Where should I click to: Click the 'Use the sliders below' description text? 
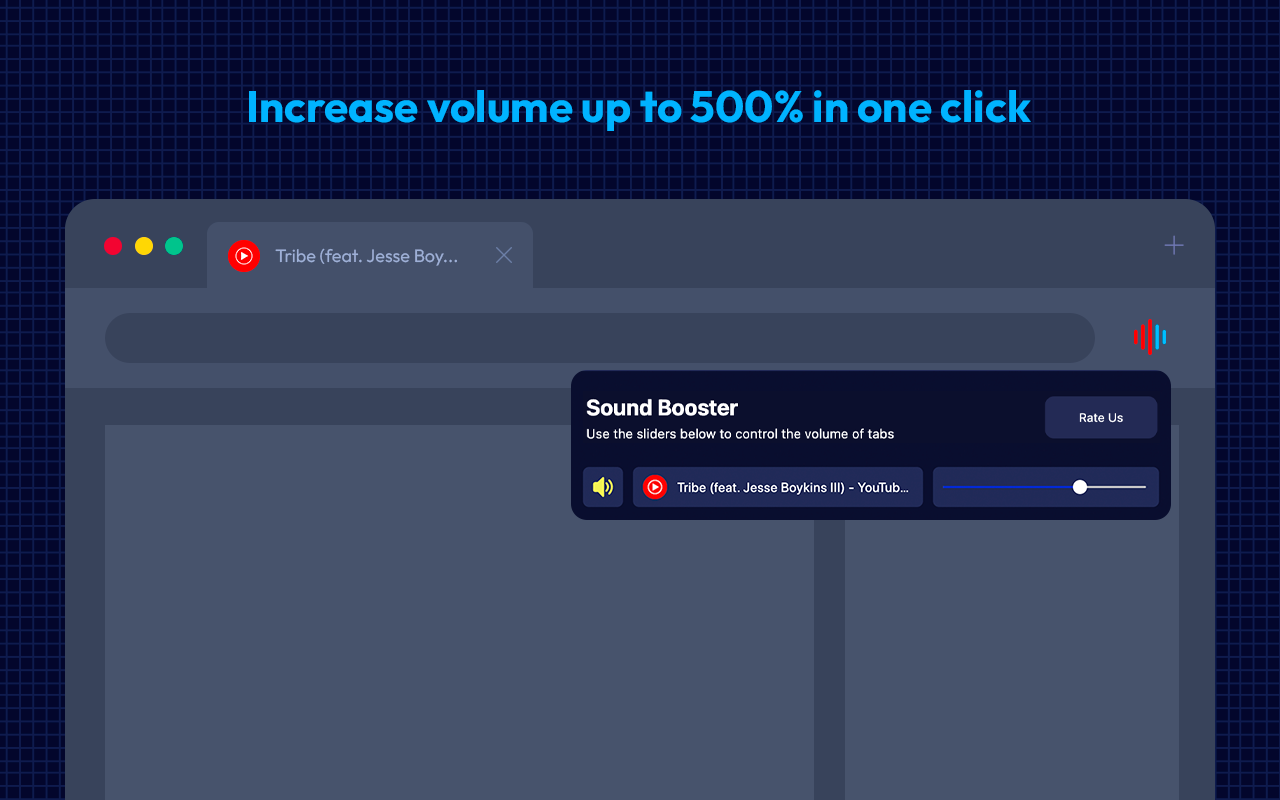coord(740,434)
